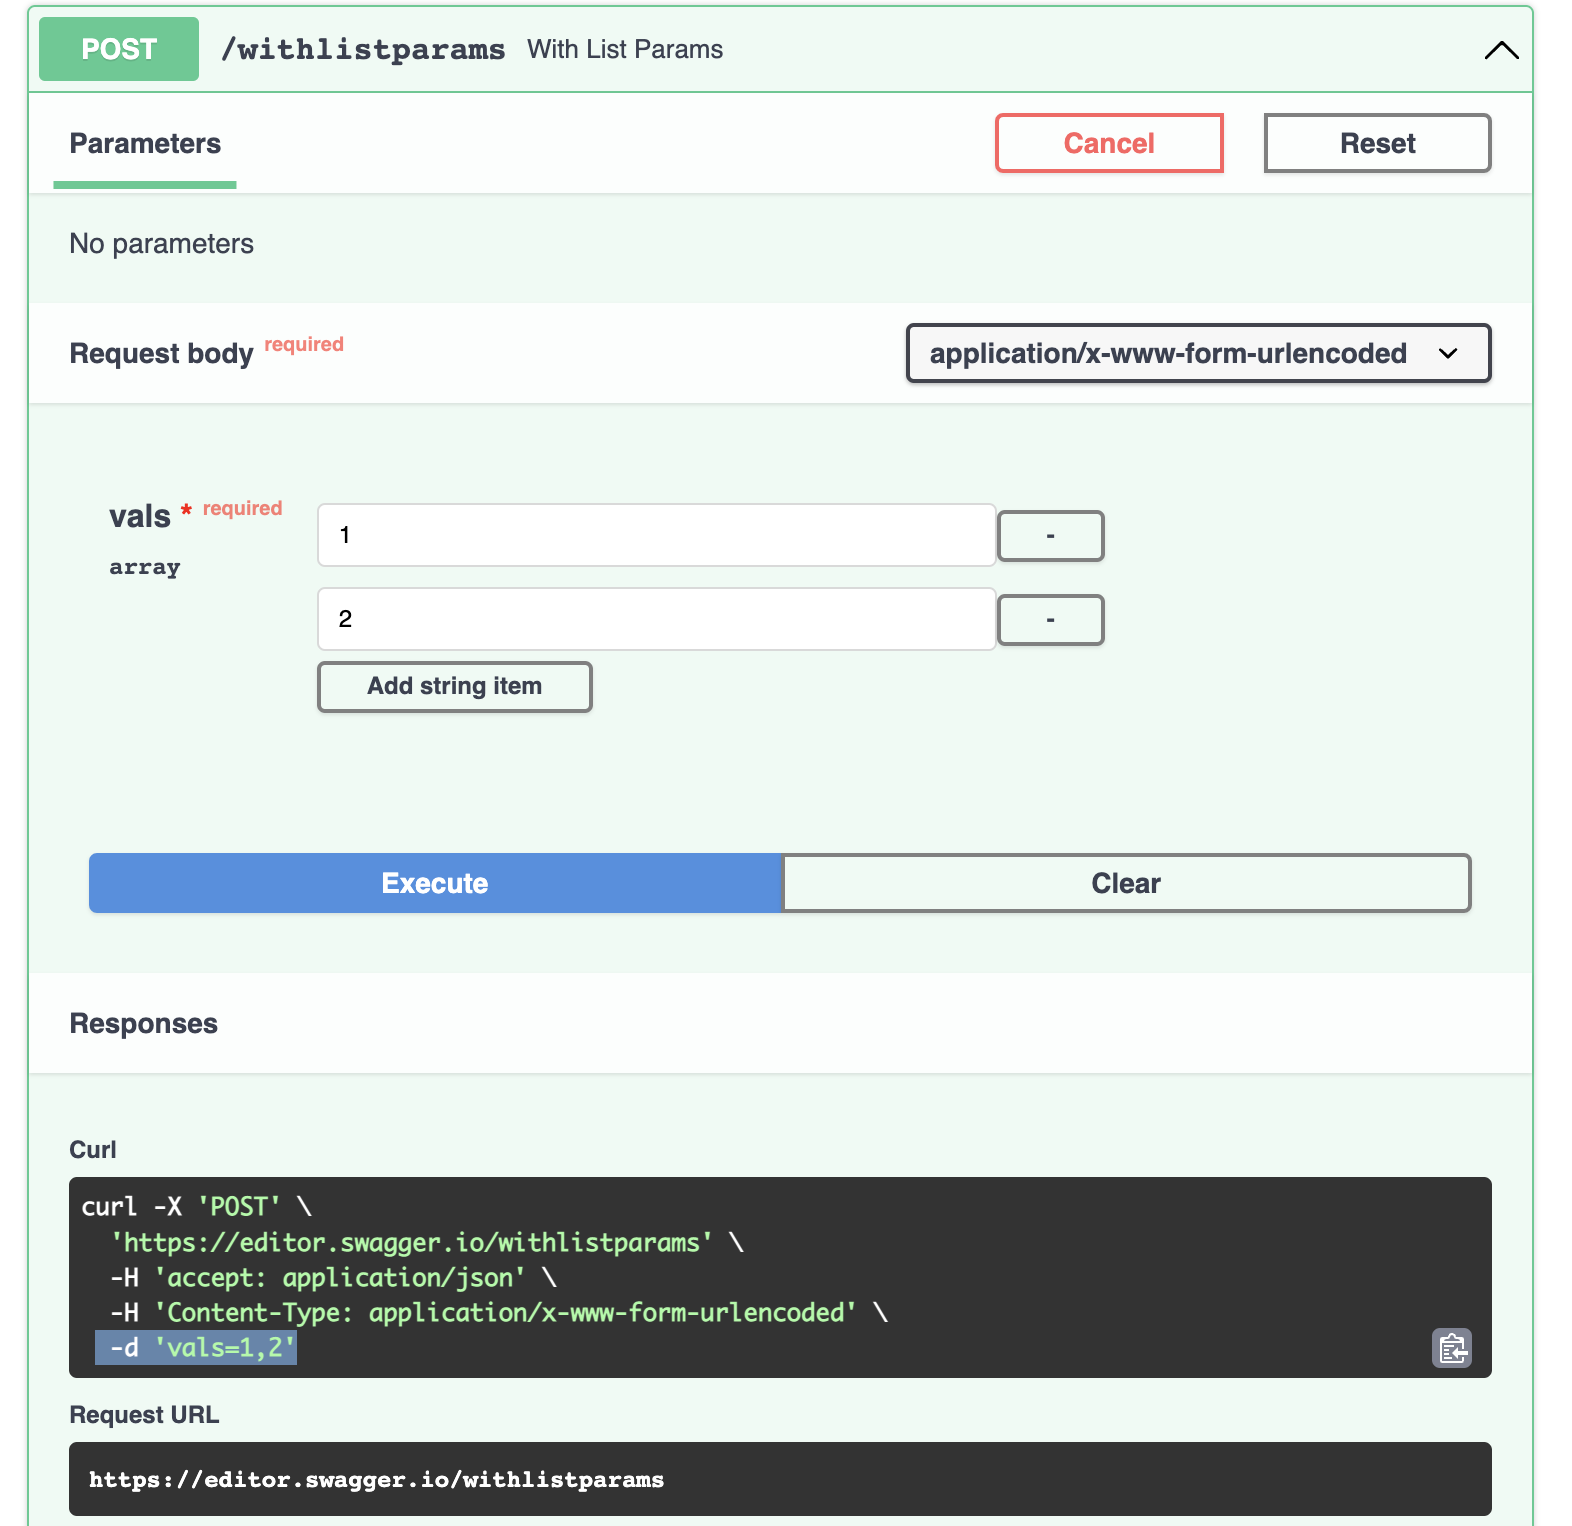Image resolution: width=1572 pixels, height=1526 pixels.
Task: Click the 'With List Params' summary text
Action: point(625,50)
